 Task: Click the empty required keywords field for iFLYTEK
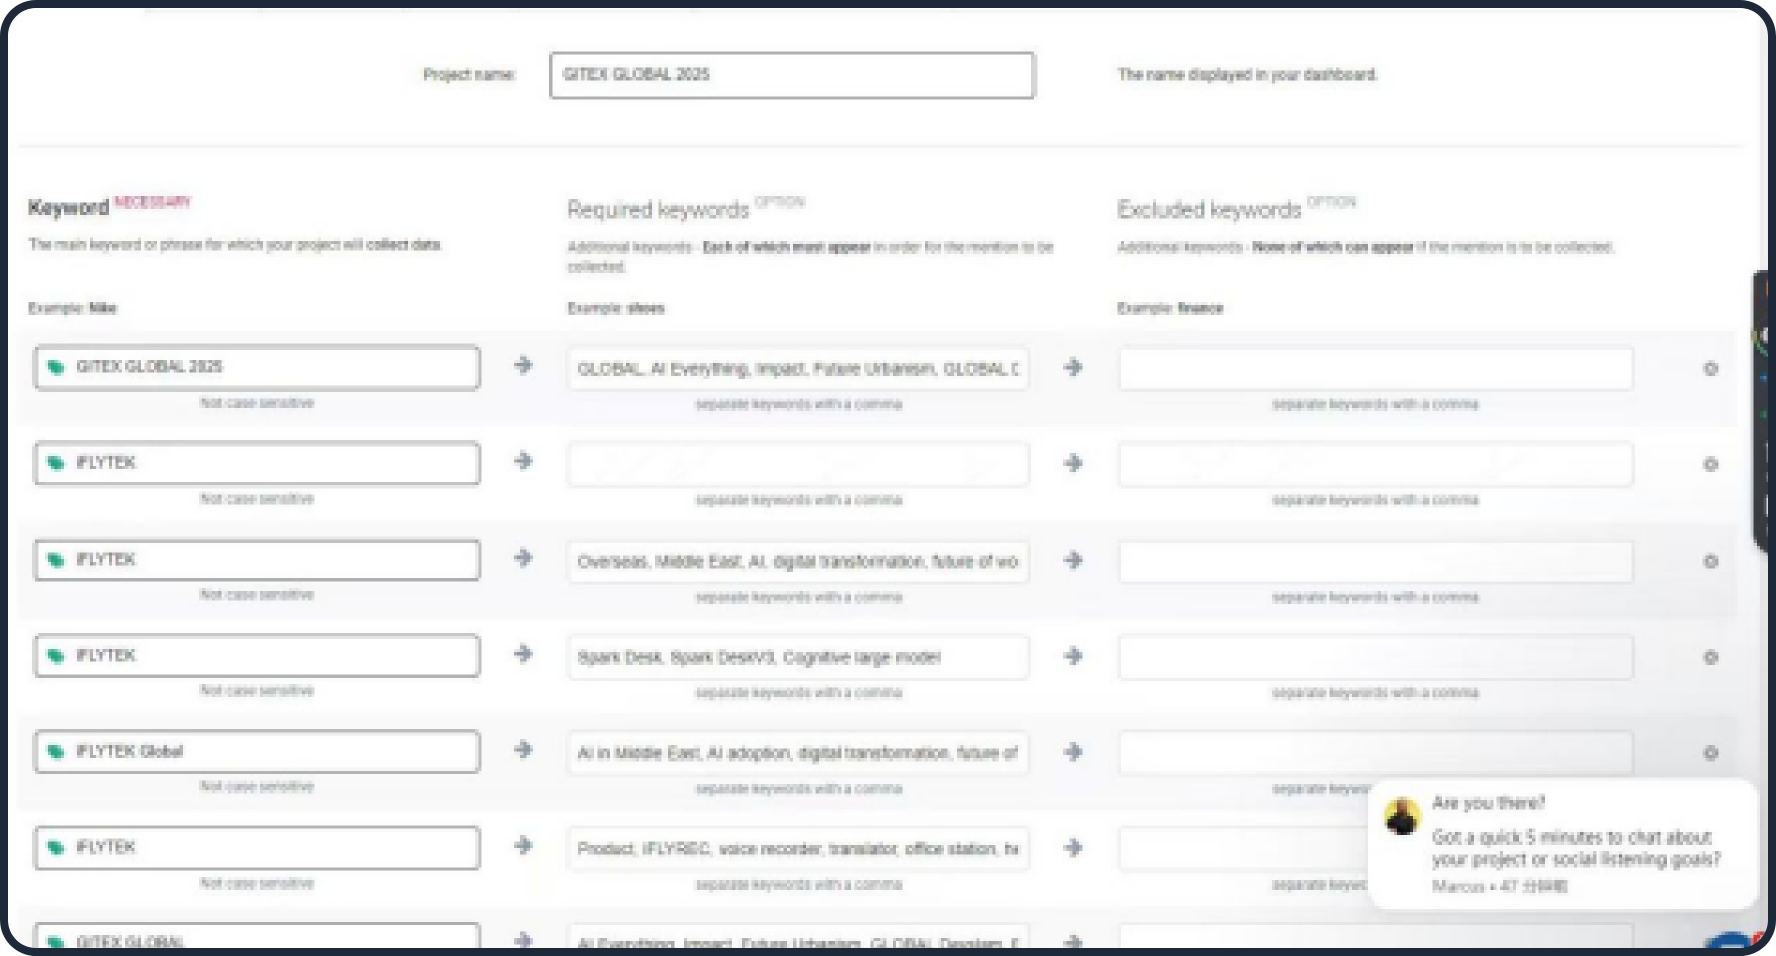(798, 465)
